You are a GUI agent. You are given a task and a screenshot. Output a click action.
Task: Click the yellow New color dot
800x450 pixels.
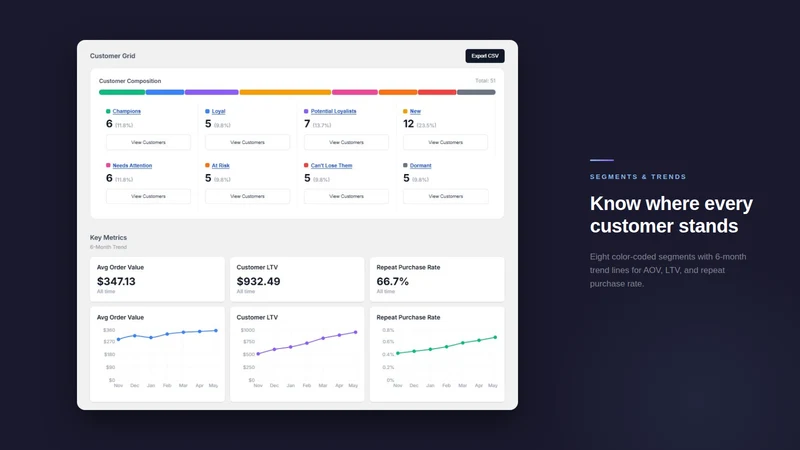pos(405,111)
